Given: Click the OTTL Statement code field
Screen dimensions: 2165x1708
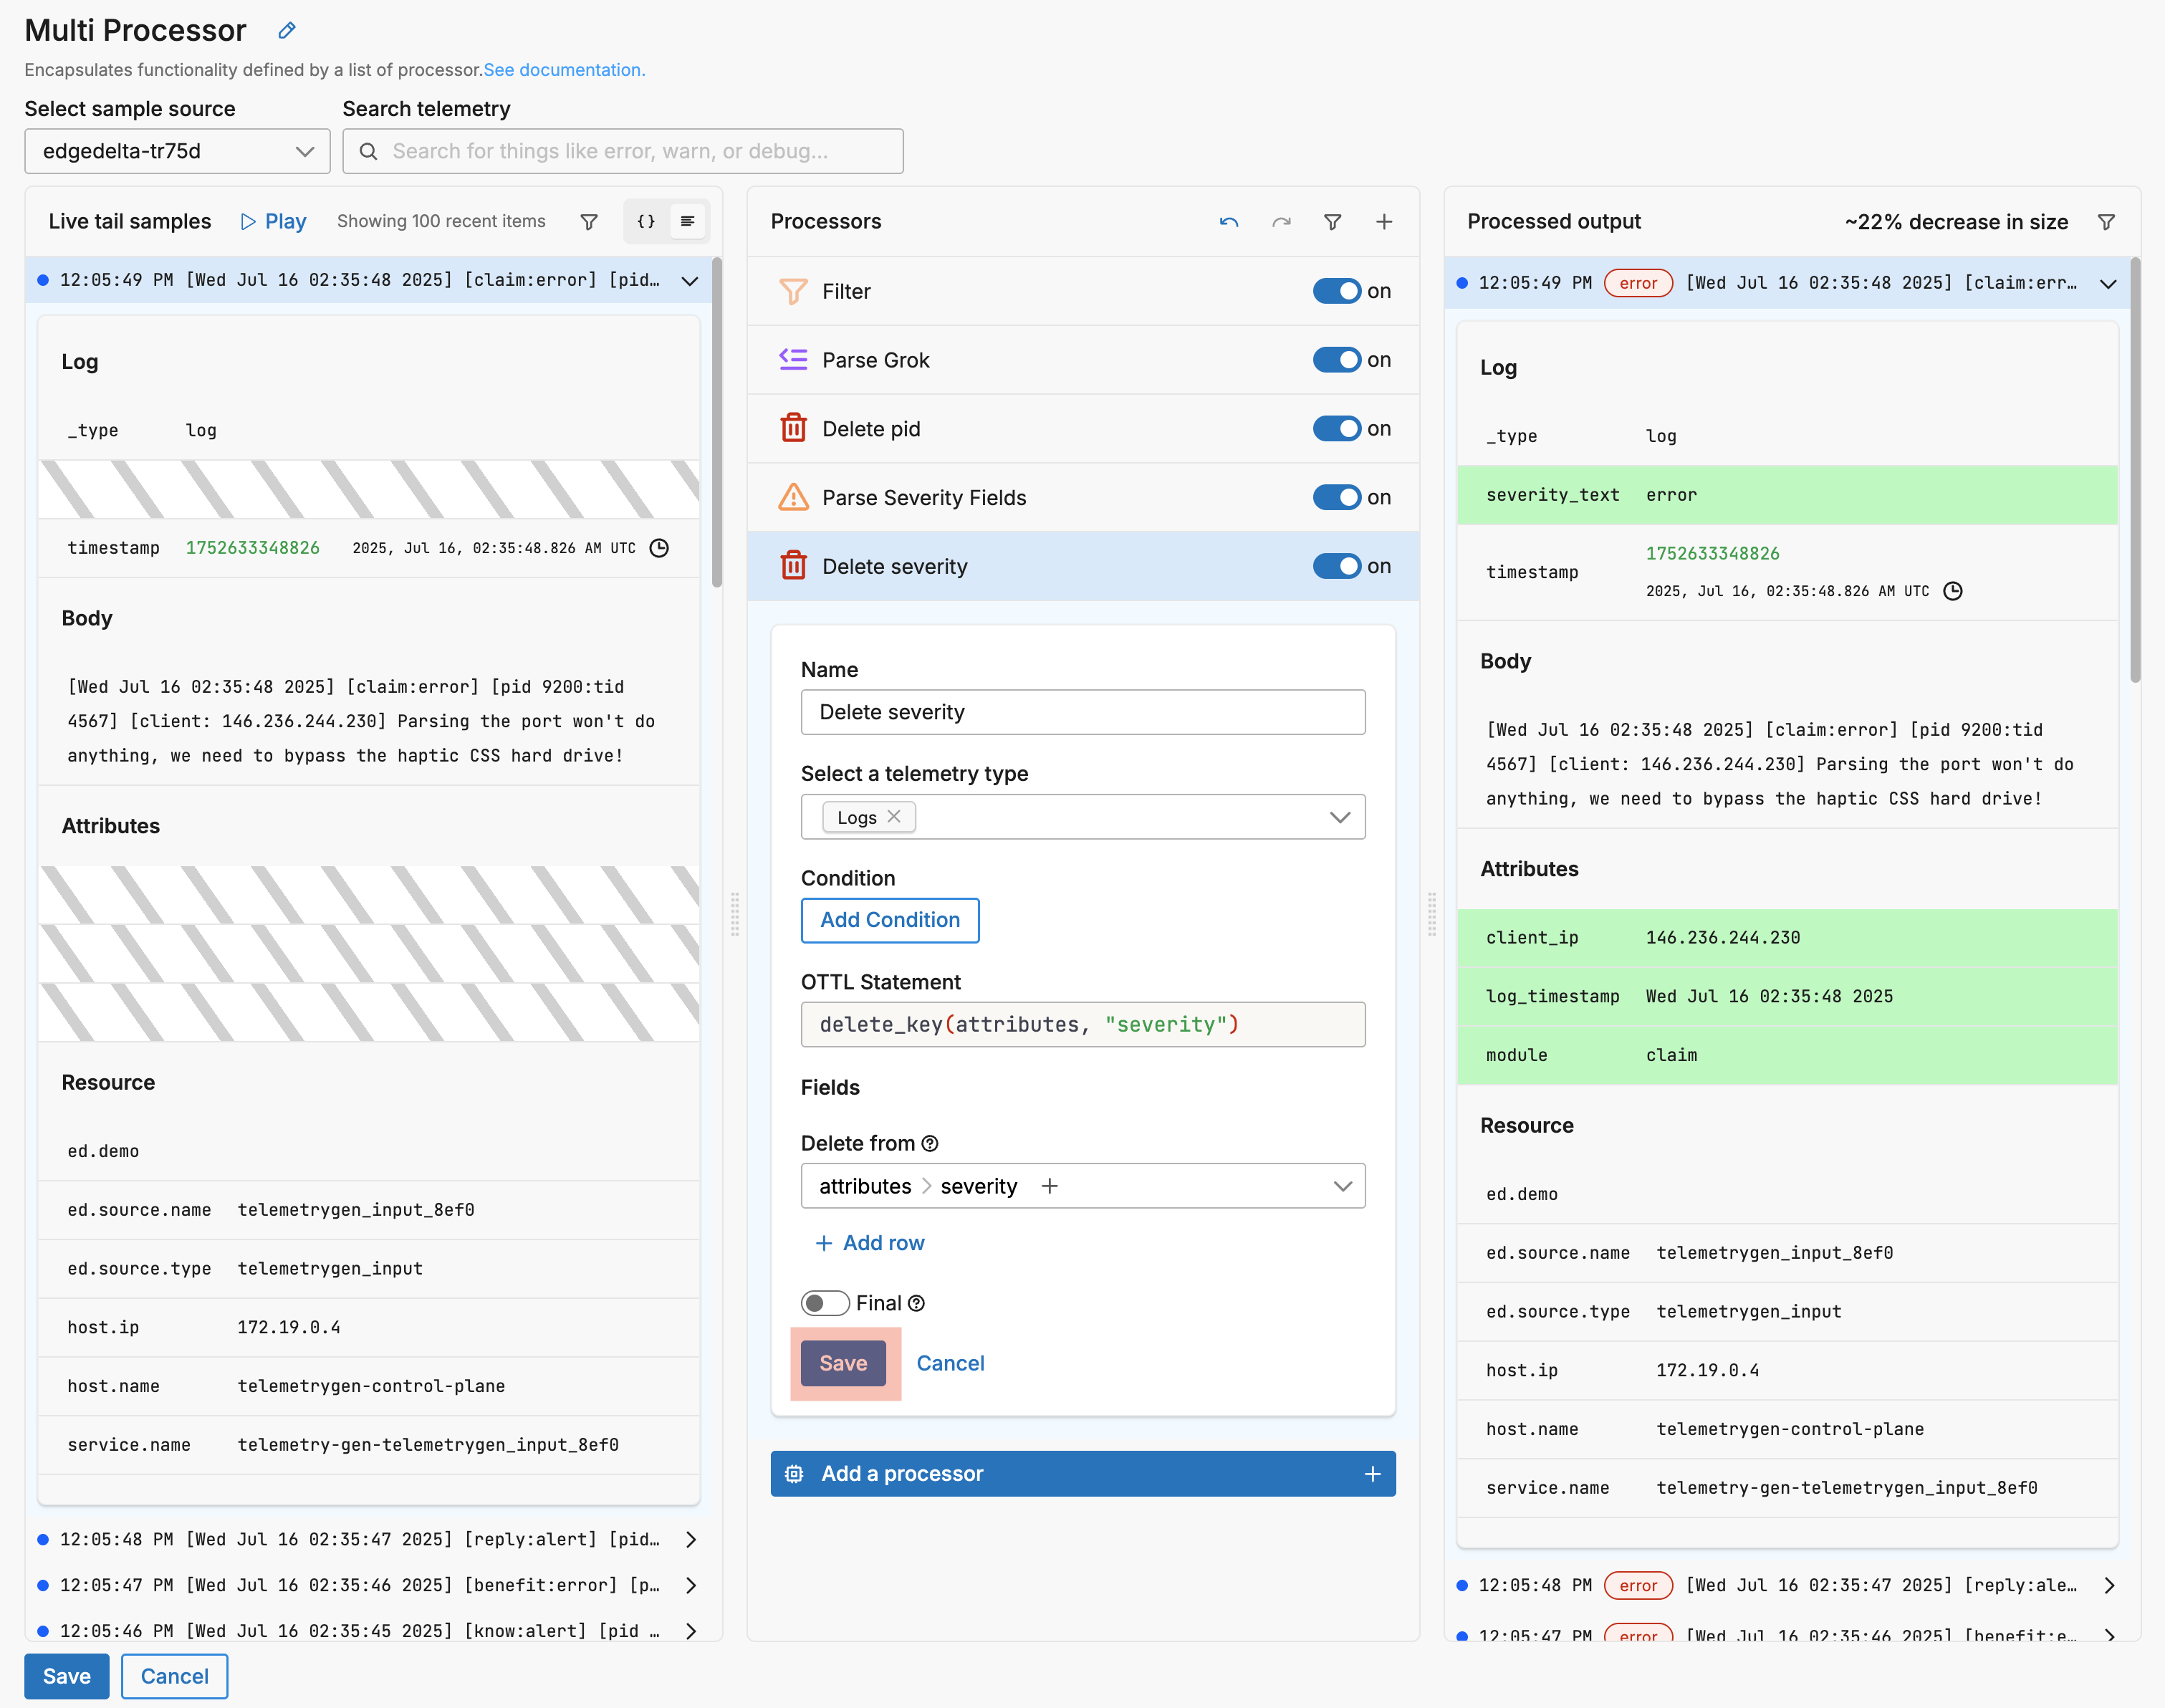Looking at the screenshot, I should 1083,1025.
